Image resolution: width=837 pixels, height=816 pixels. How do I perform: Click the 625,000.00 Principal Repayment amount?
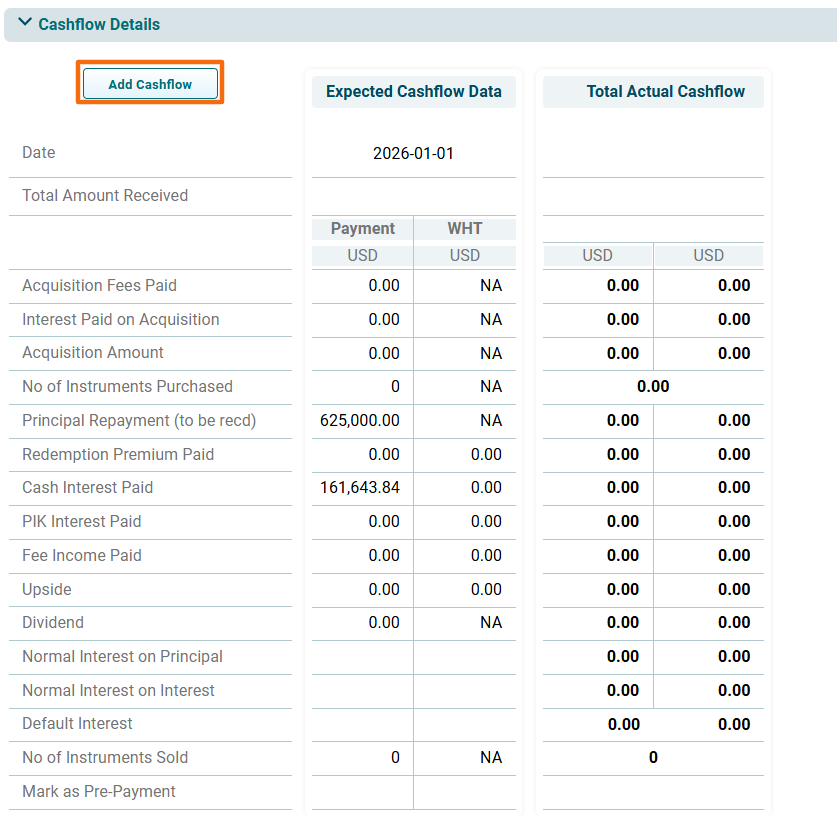point(360,421)
